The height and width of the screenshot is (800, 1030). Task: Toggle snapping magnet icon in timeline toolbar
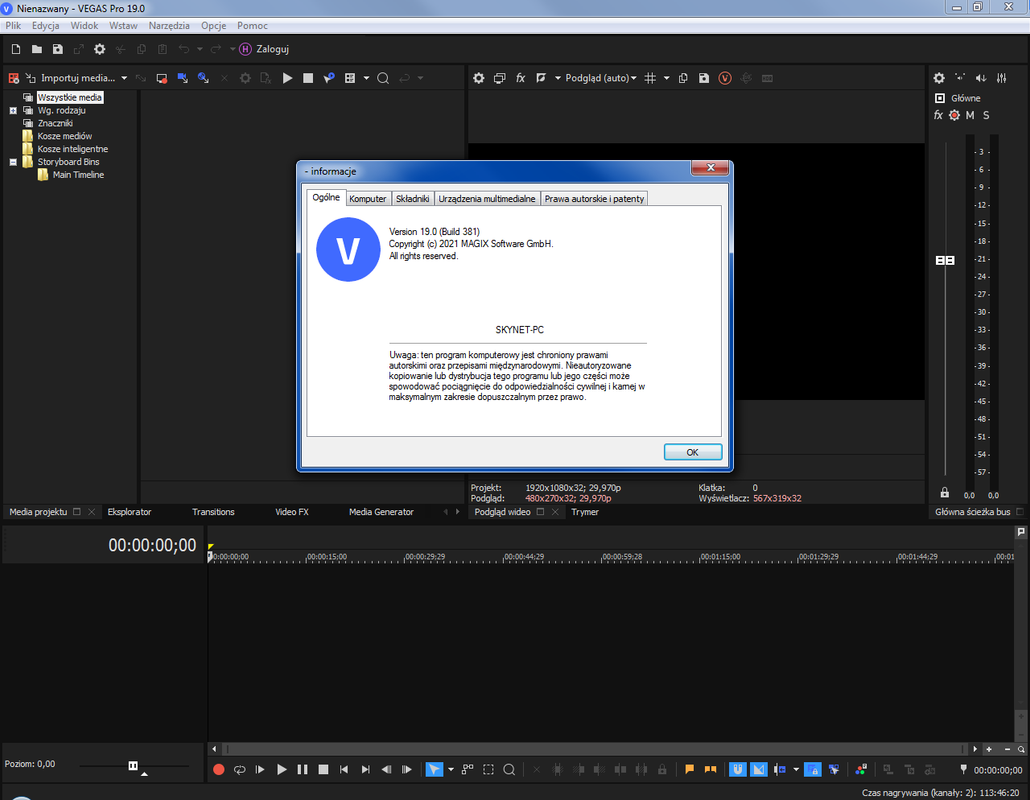pyautogui.click(x=738, y=769)
